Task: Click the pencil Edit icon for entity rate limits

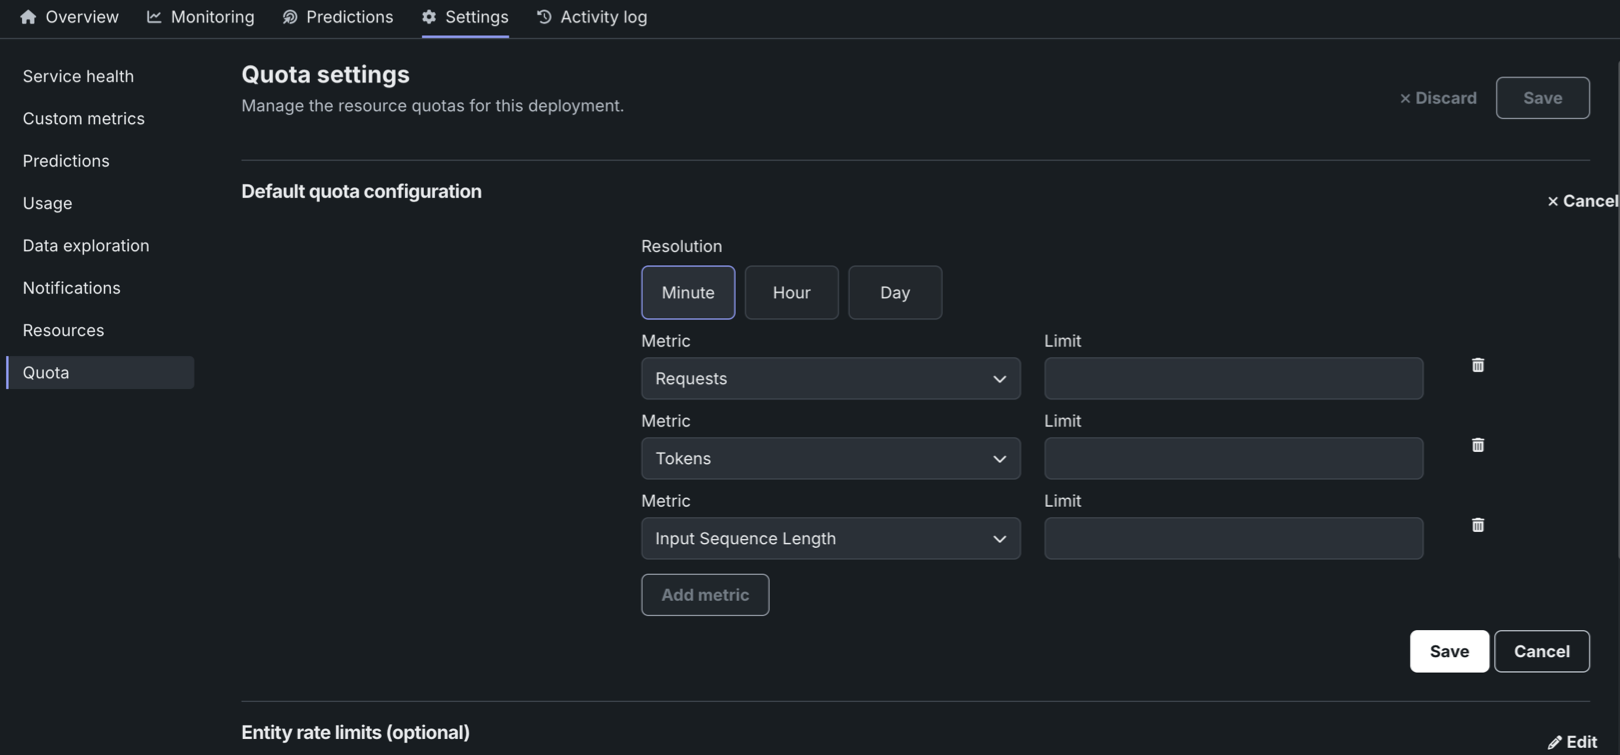Action: [x=1554, y=742]
